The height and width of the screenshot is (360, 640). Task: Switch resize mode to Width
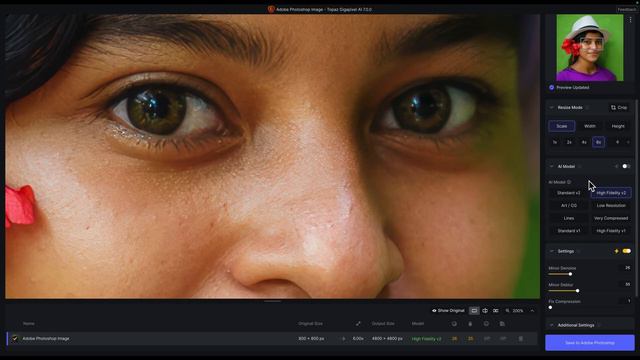click(590, 126)
